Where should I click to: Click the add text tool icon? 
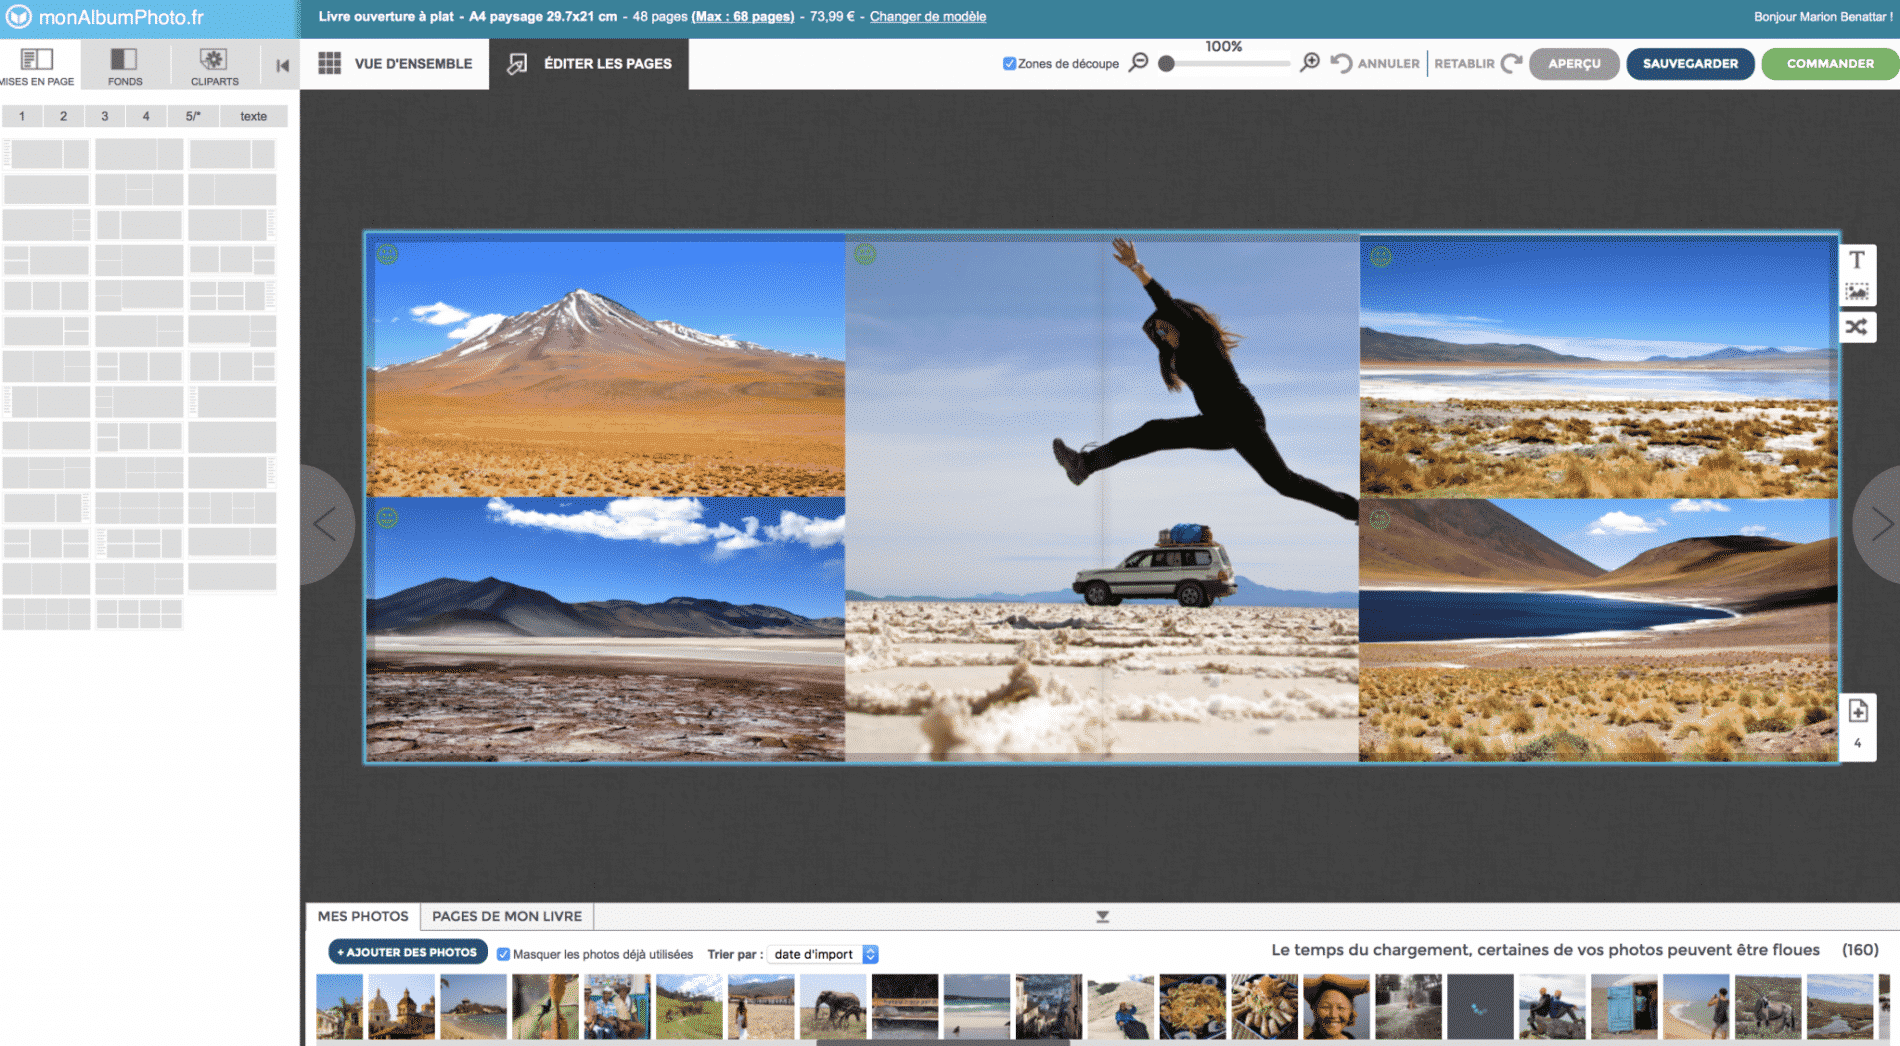[x=1857, y=260]
